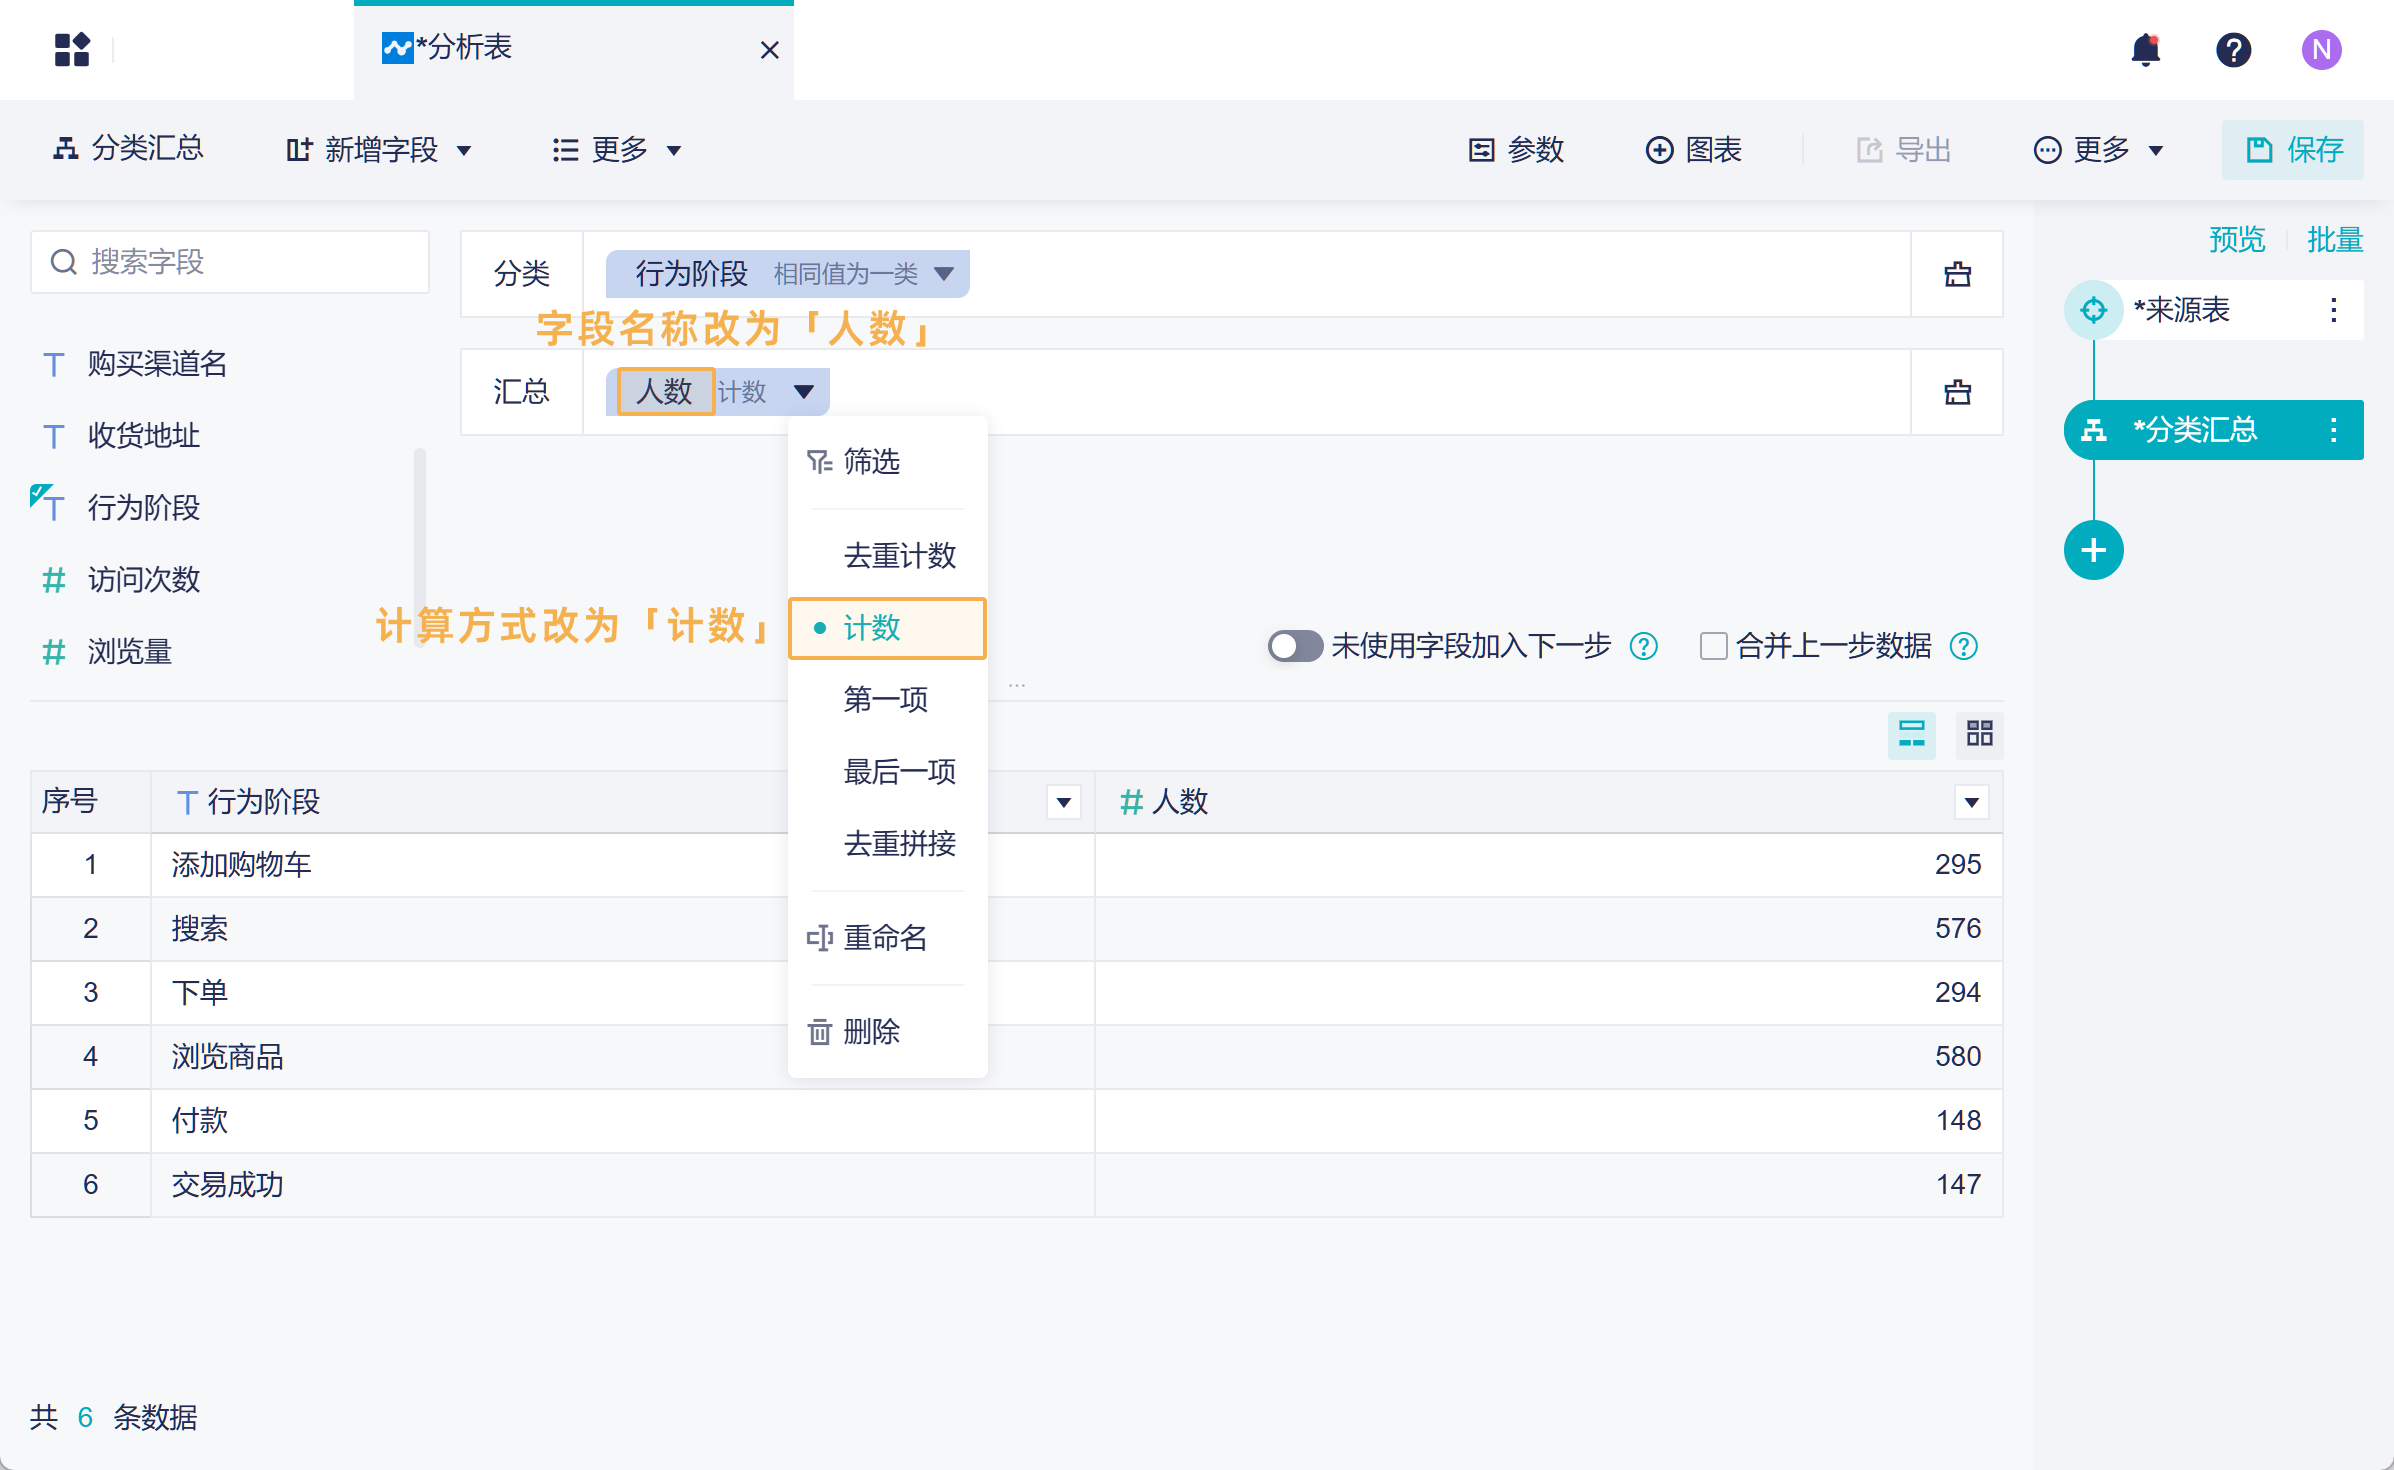
Task: Switch to the card grid view icon
Action: [x=1979, y=734]
